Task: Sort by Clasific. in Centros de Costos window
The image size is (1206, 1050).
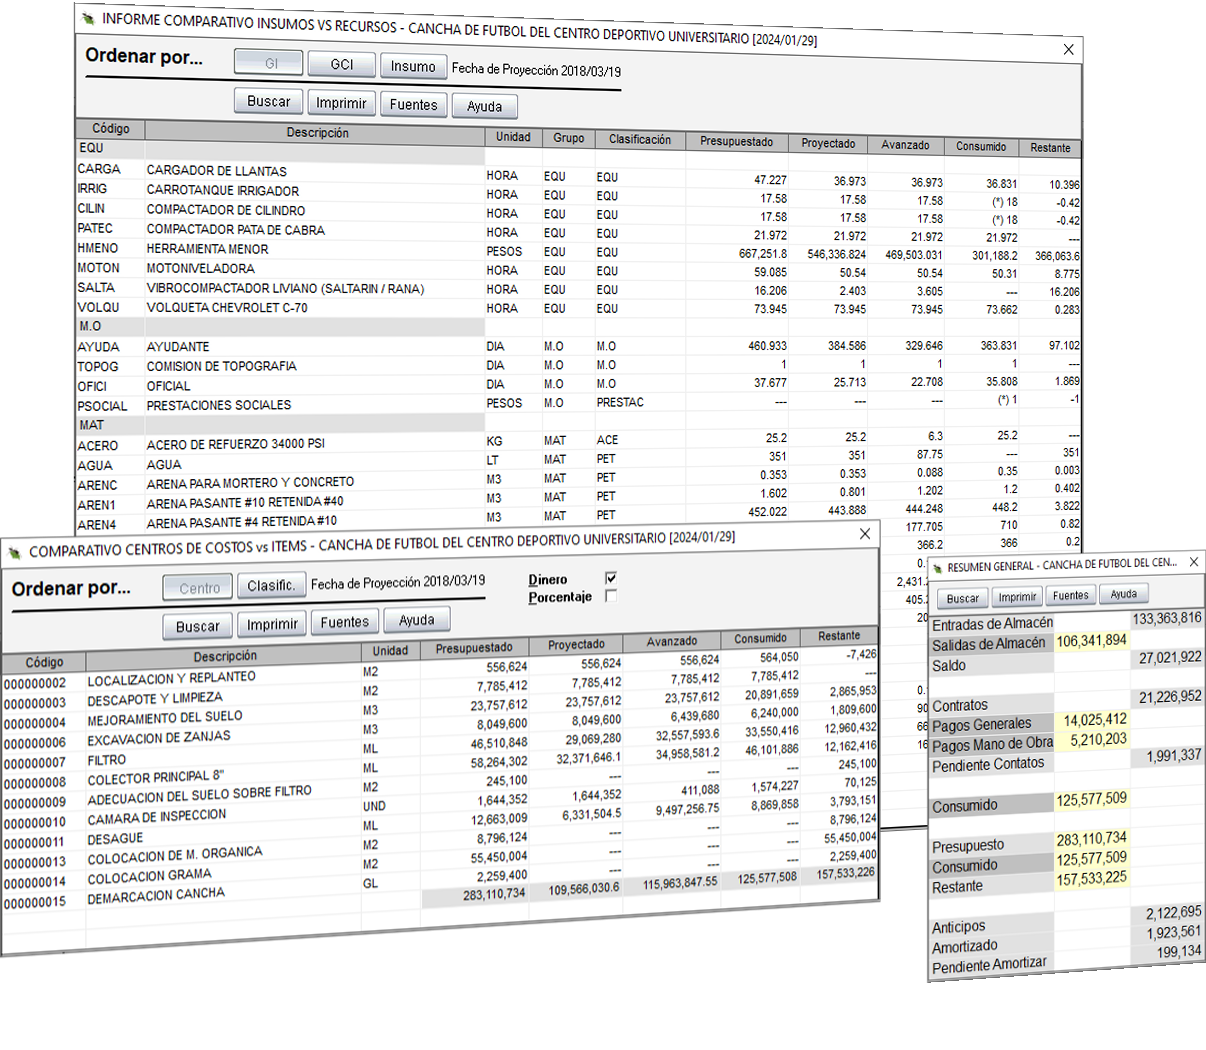Action: [271, 586]
